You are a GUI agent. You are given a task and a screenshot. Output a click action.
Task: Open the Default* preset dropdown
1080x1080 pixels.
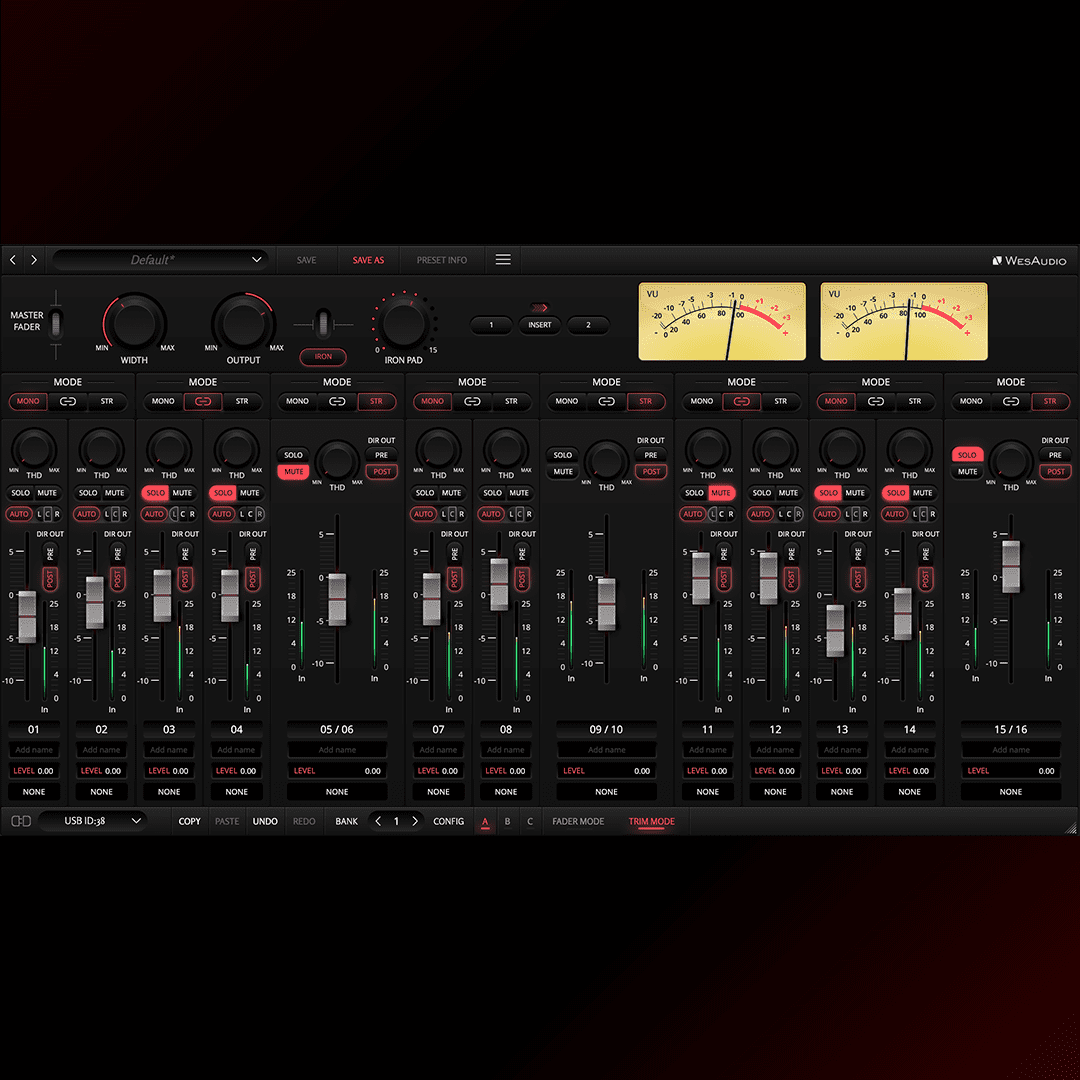coord(160,260)
